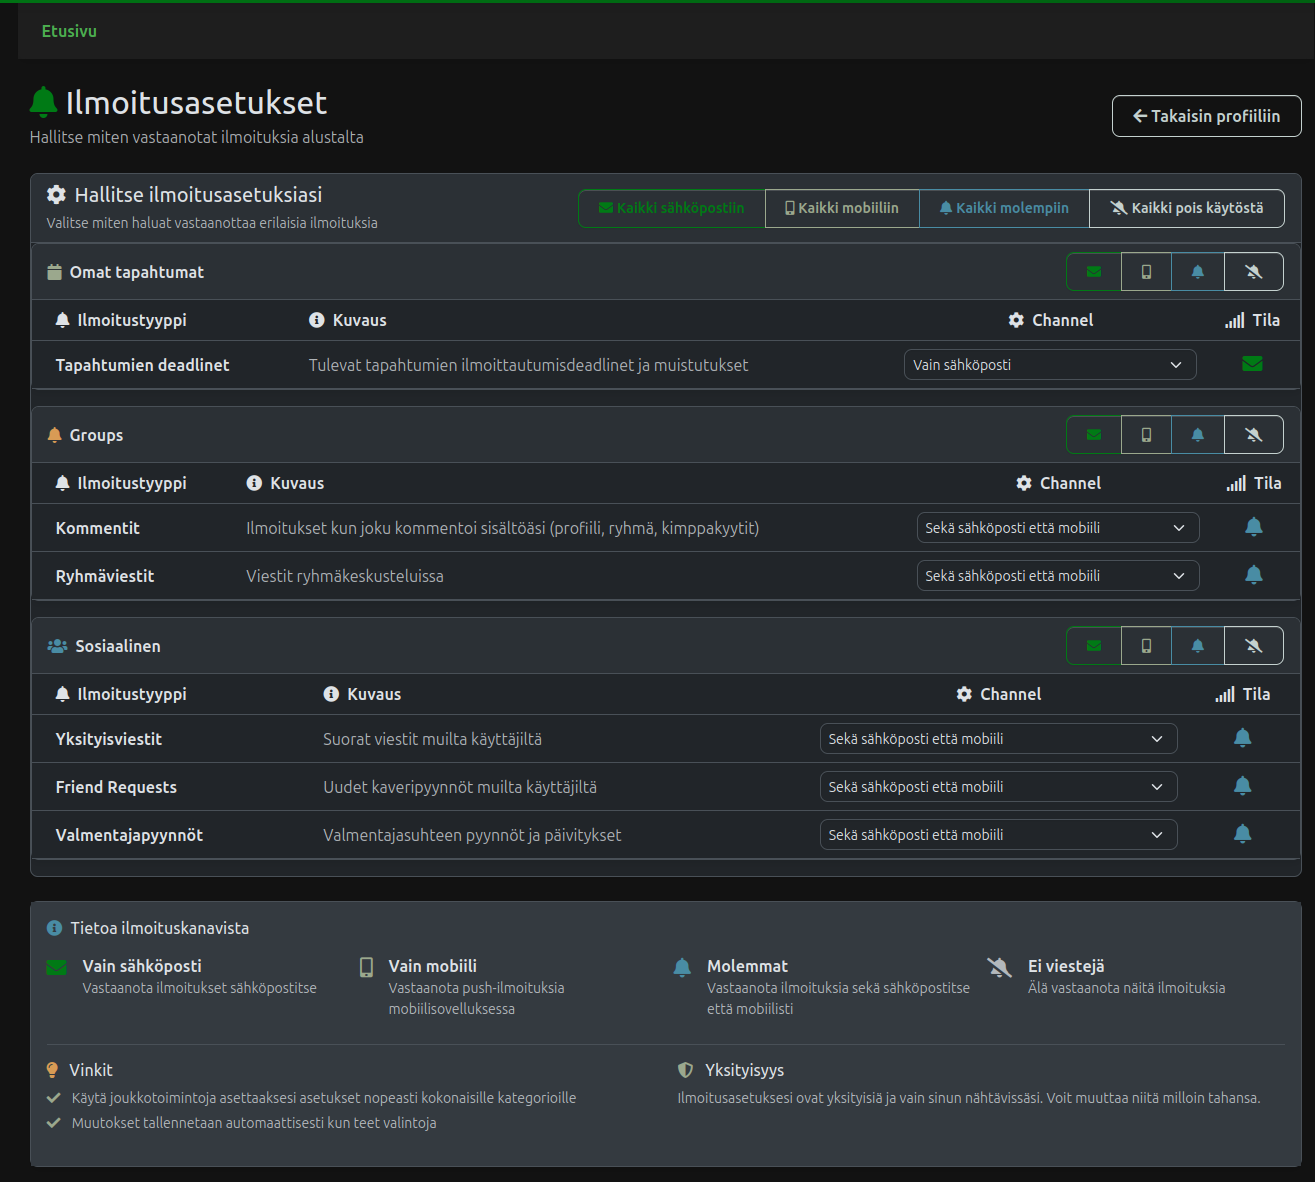Screen dimensions: 1315x1182
Task: Click the status bell icon for Kommentit
Action: 1253,527
